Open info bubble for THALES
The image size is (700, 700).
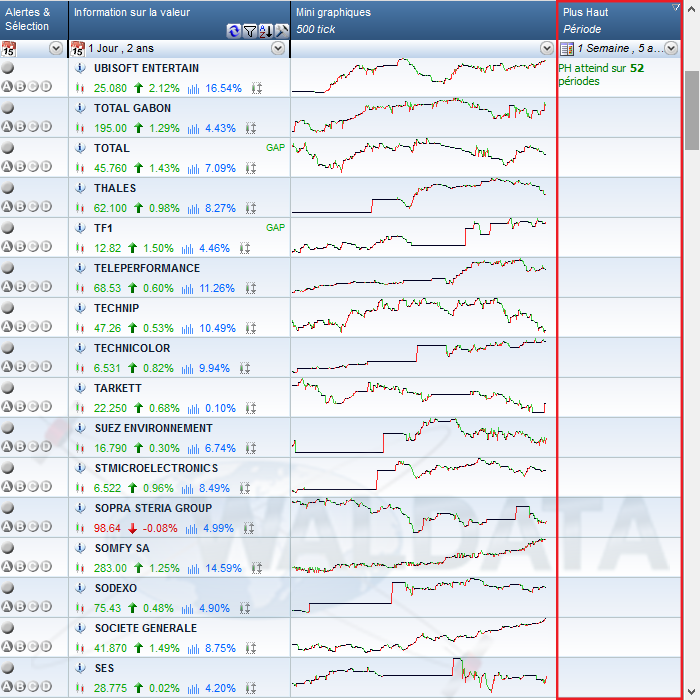point(80,188)
